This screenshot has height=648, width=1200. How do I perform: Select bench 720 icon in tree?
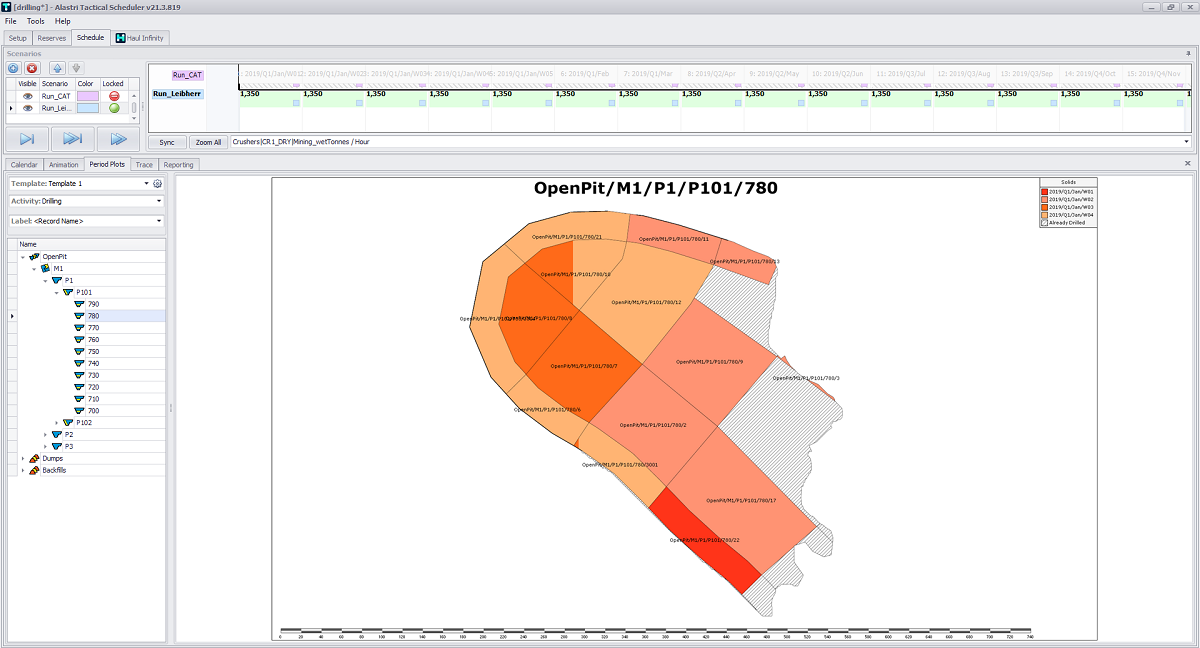(x=79, y=387)
